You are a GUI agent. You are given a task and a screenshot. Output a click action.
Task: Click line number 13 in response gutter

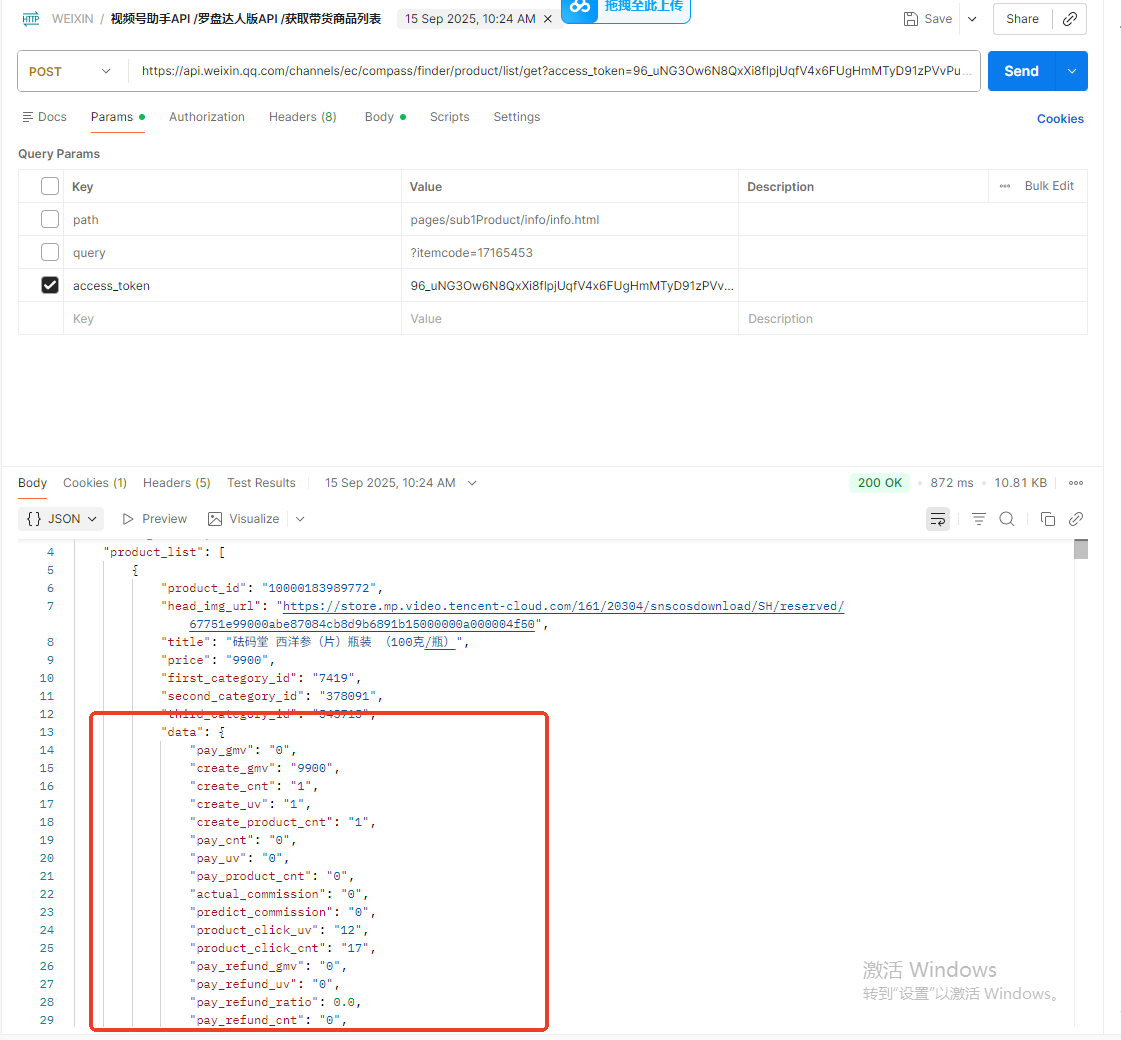[46, 732]
